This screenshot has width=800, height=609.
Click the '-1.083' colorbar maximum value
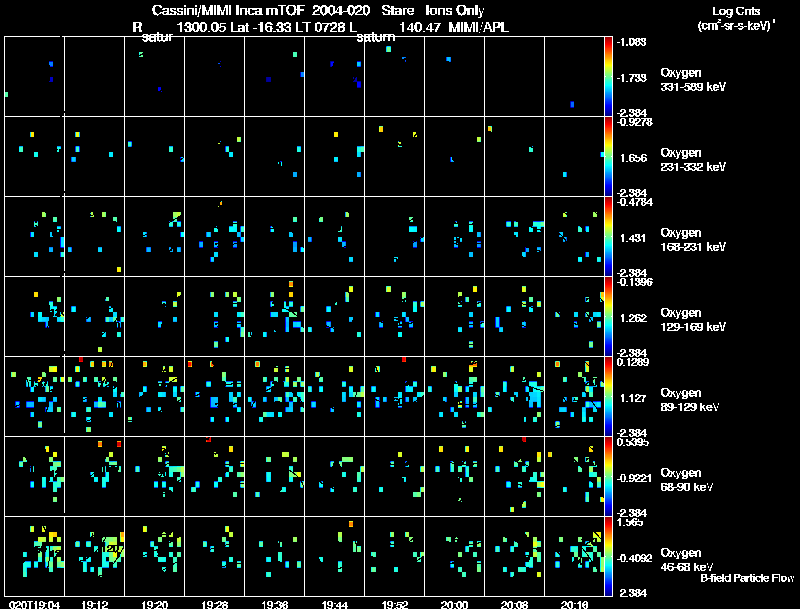(x=632, y=42)
